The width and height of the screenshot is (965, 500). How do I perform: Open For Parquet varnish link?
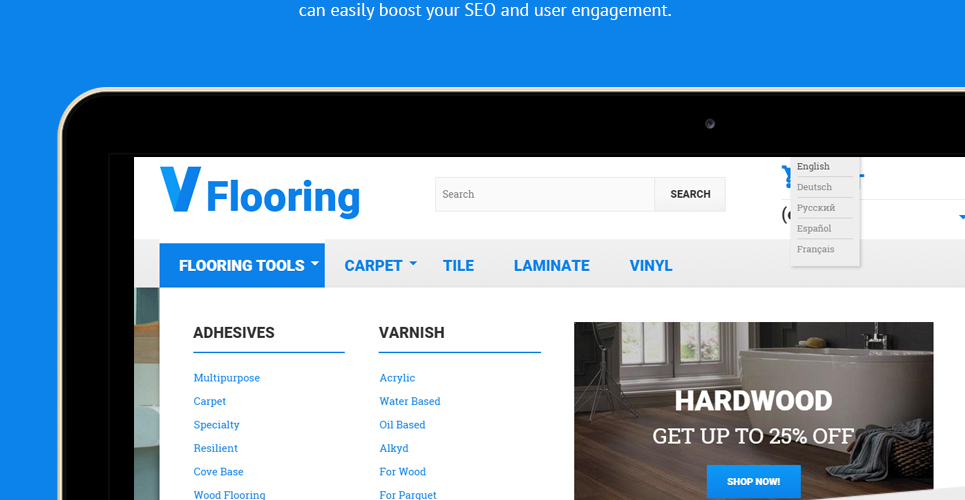pos(408,494)
